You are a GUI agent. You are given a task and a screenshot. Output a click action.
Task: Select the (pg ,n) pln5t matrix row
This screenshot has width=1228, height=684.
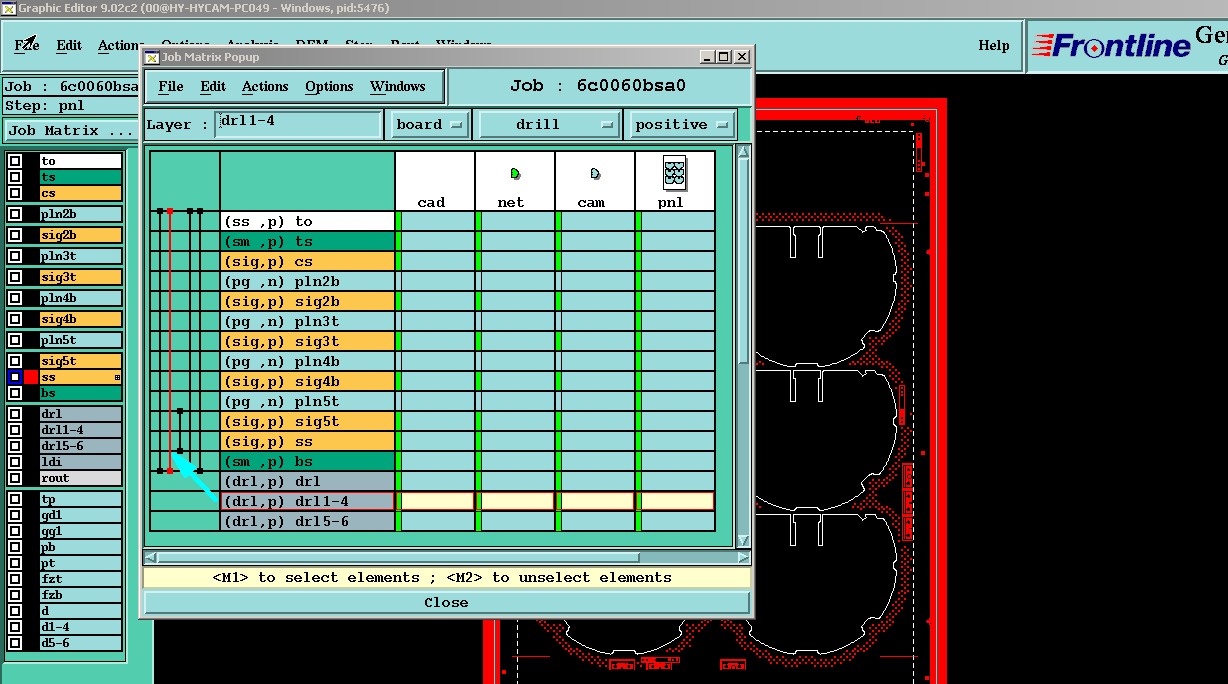pos(308,402)
